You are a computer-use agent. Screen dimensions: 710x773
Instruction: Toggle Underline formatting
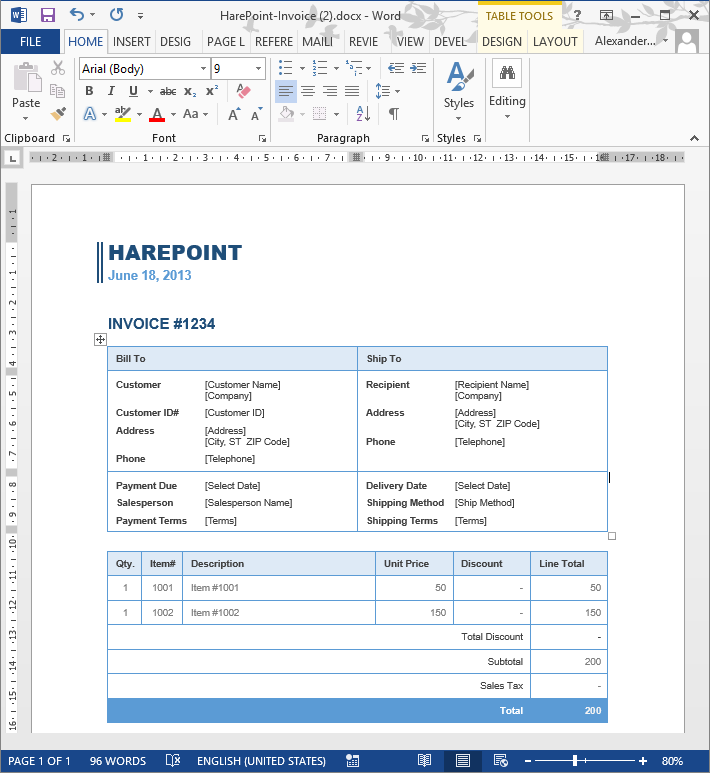tap(133, 91)
